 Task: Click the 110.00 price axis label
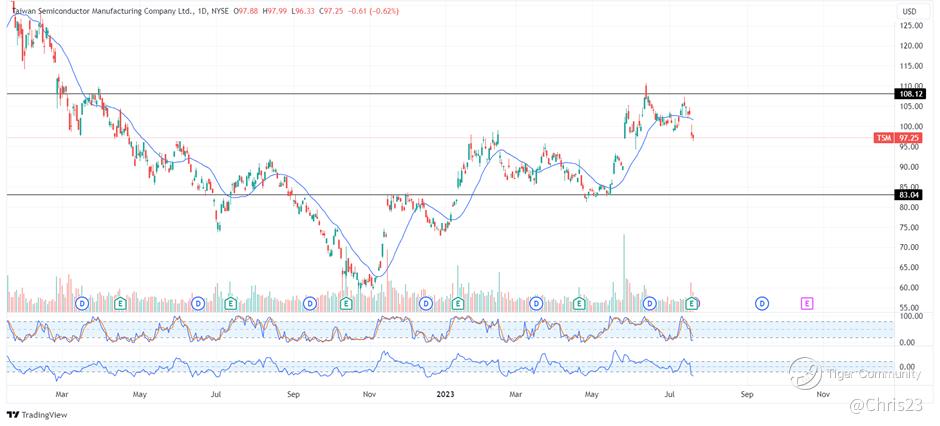[909, 86]
